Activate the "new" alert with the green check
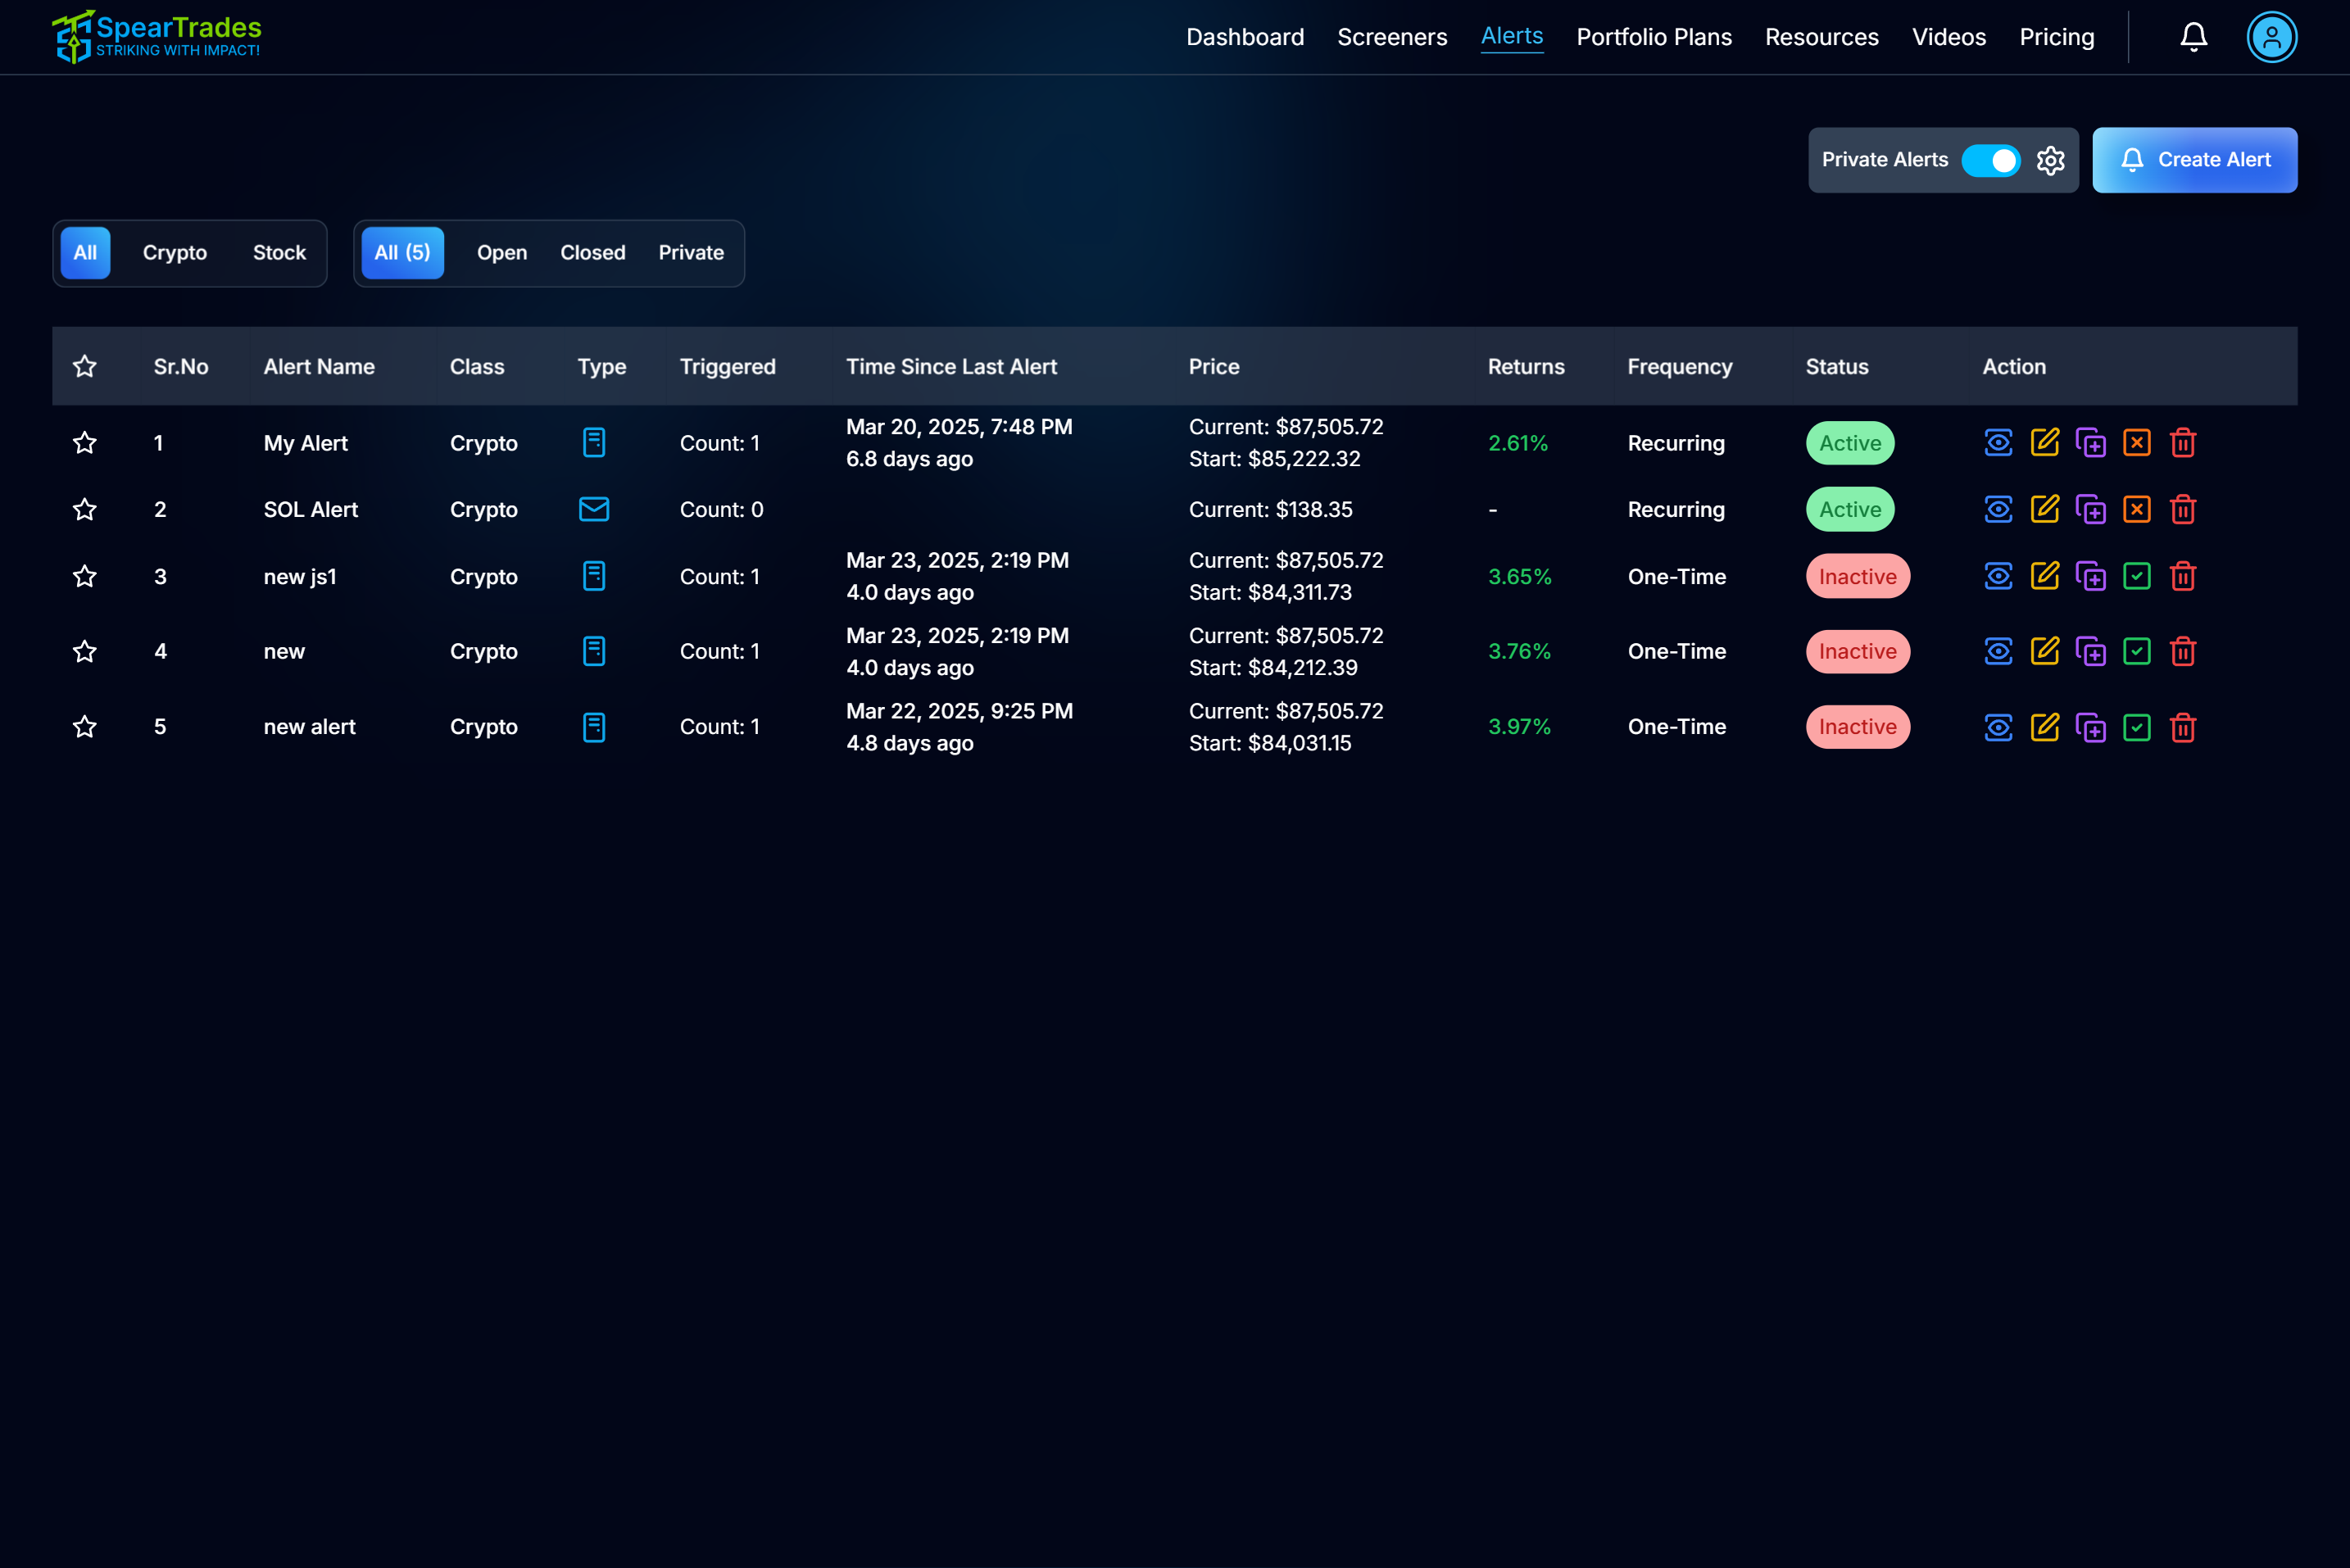The image size is (2350, 1568). 2138,651
